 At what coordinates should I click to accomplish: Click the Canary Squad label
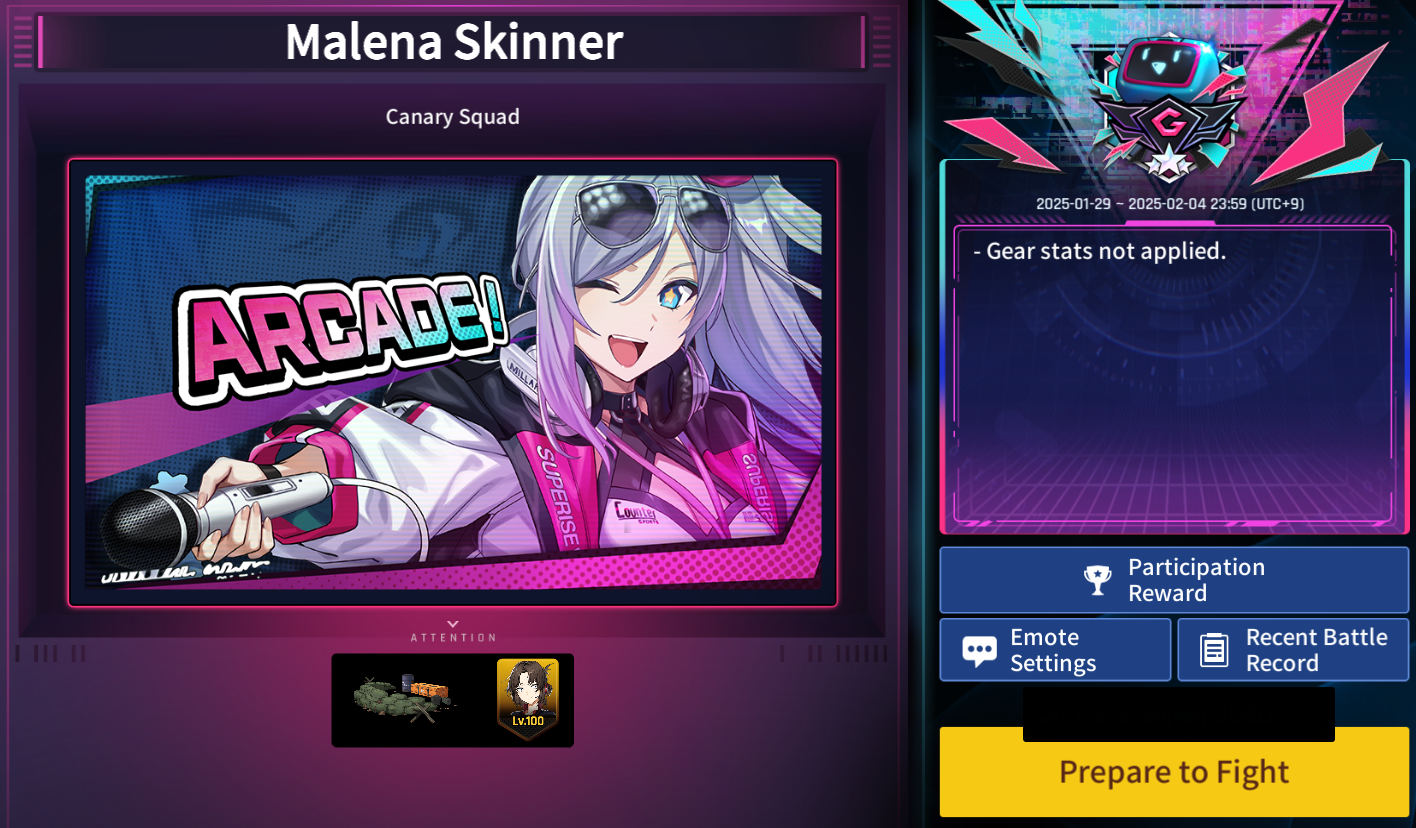(453, 117)
